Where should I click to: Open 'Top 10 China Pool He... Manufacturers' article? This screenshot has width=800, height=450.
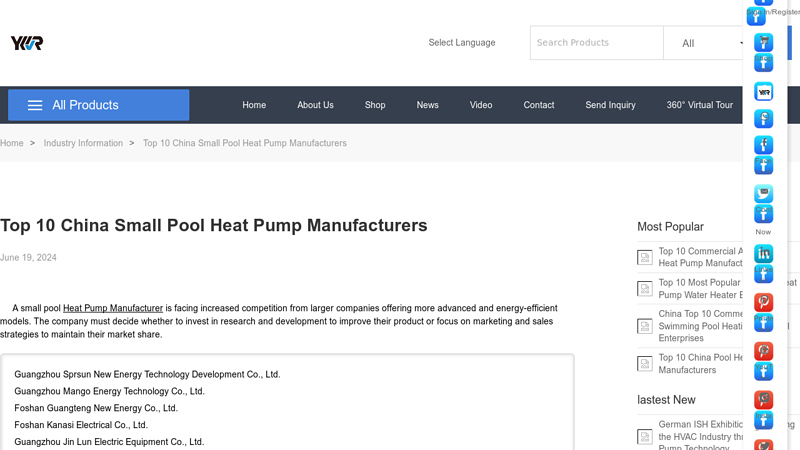[x=701, y=364]
